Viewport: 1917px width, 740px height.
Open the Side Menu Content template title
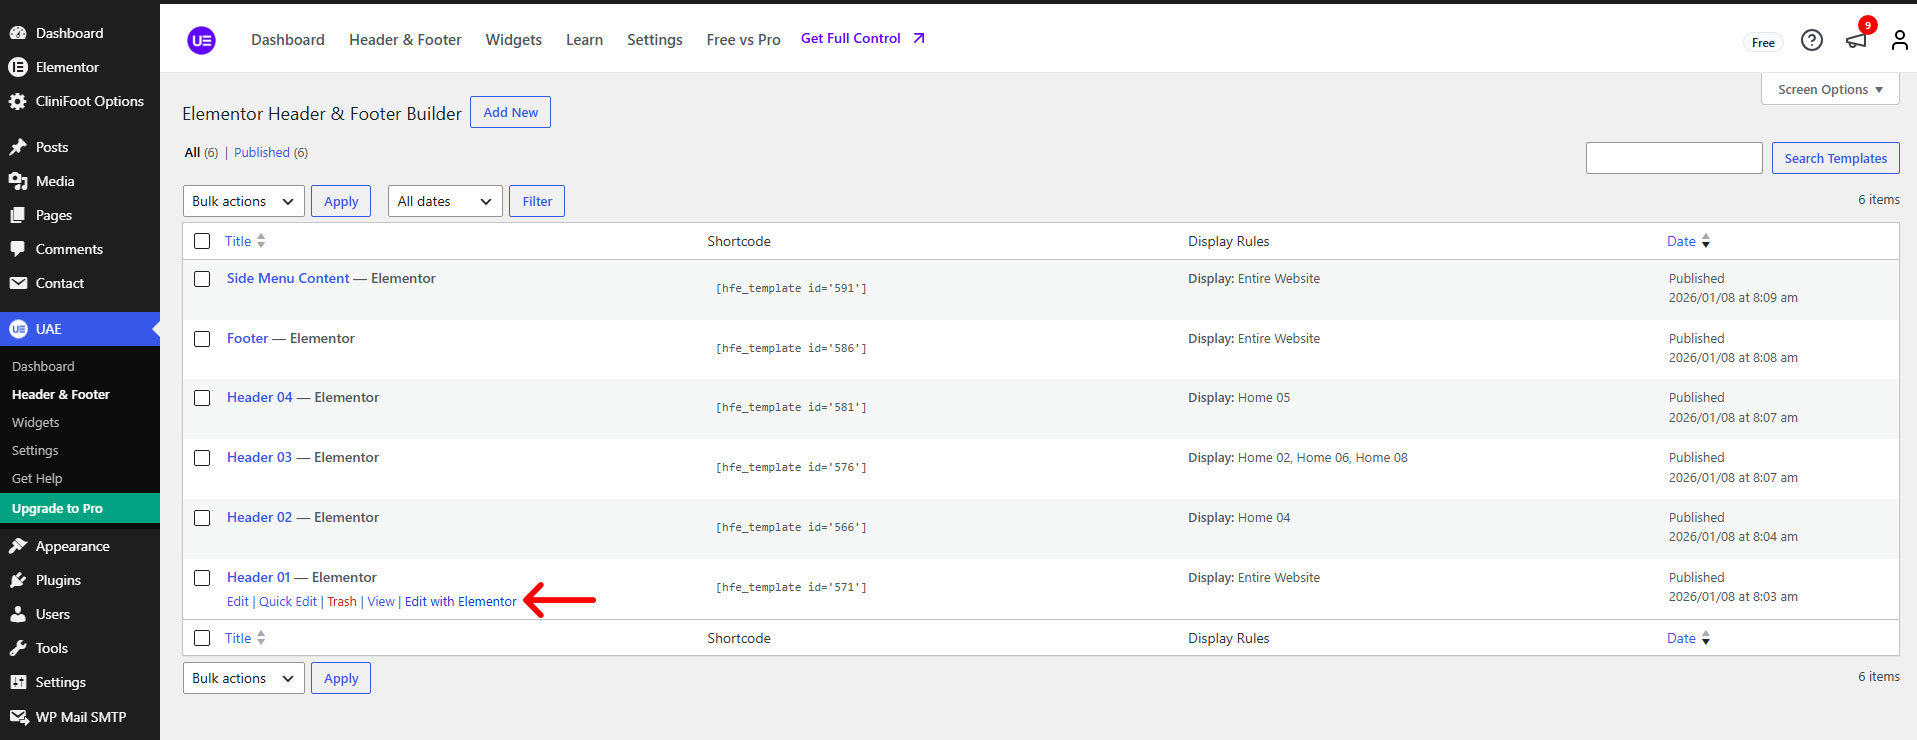click(x=288, y=278)
